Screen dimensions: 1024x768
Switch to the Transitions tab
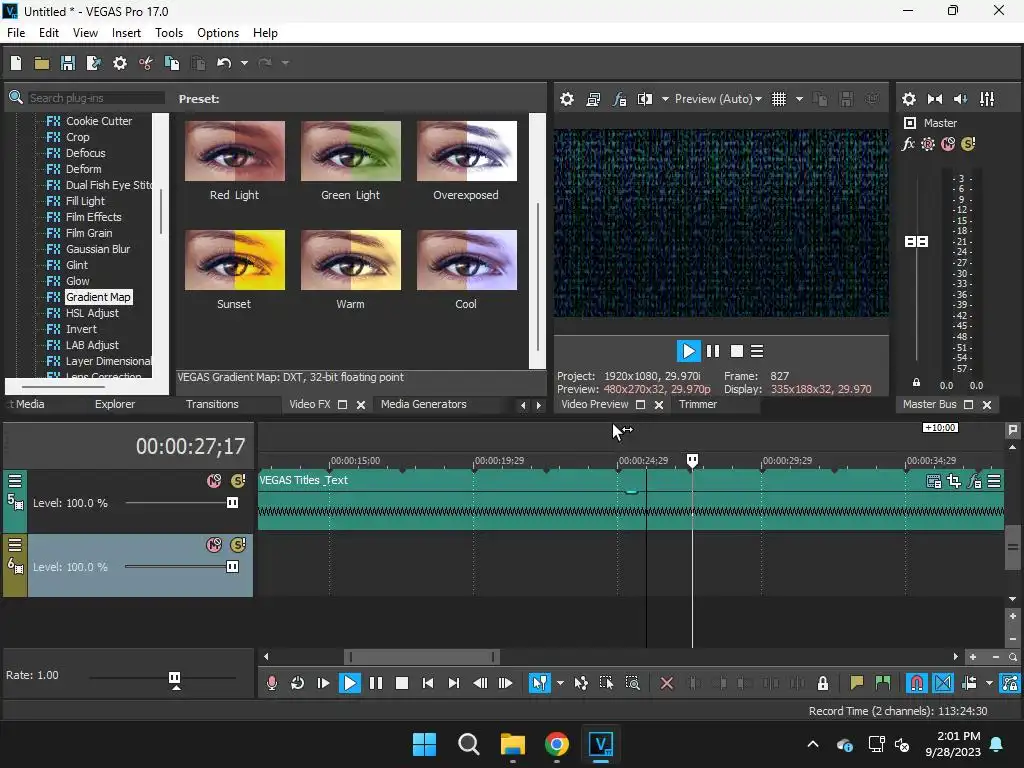pyautogui.click(x=212, y=404)
